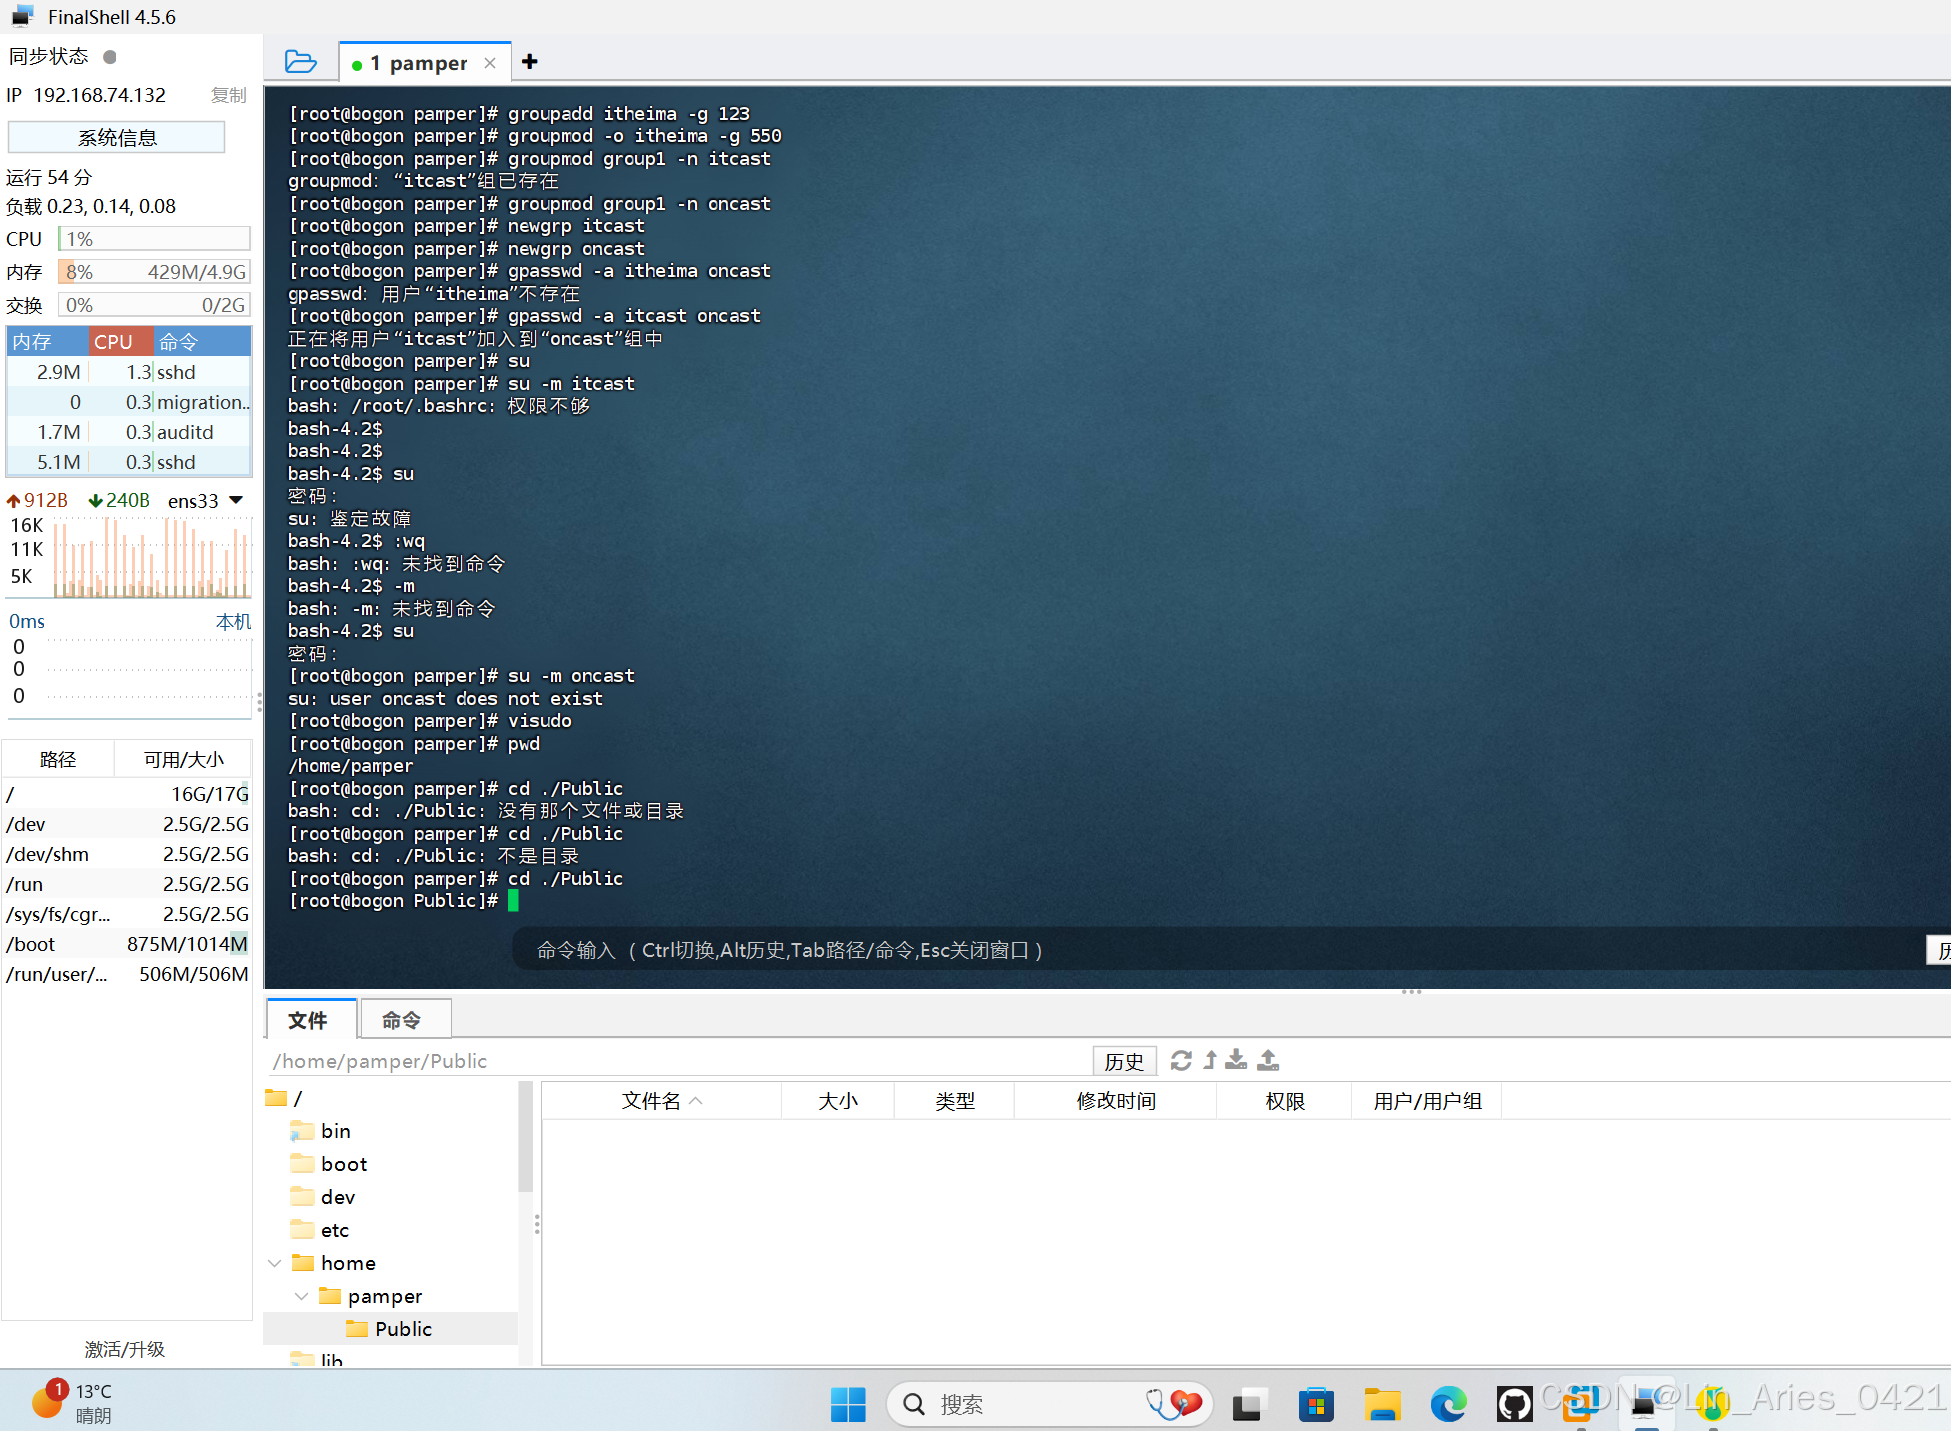Go up to the parent directory

1210,1060
